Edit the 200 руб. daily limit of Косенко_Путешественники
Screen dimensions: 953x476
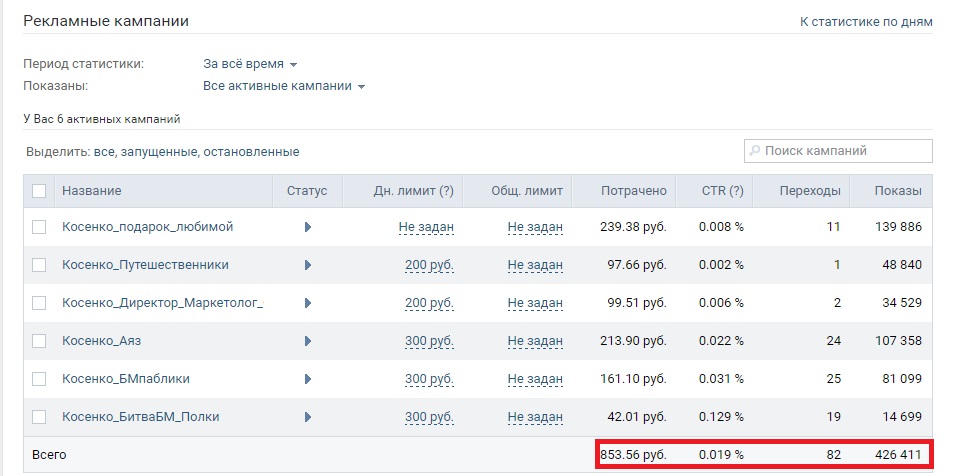pyautogui.click(x=429, y=265)
